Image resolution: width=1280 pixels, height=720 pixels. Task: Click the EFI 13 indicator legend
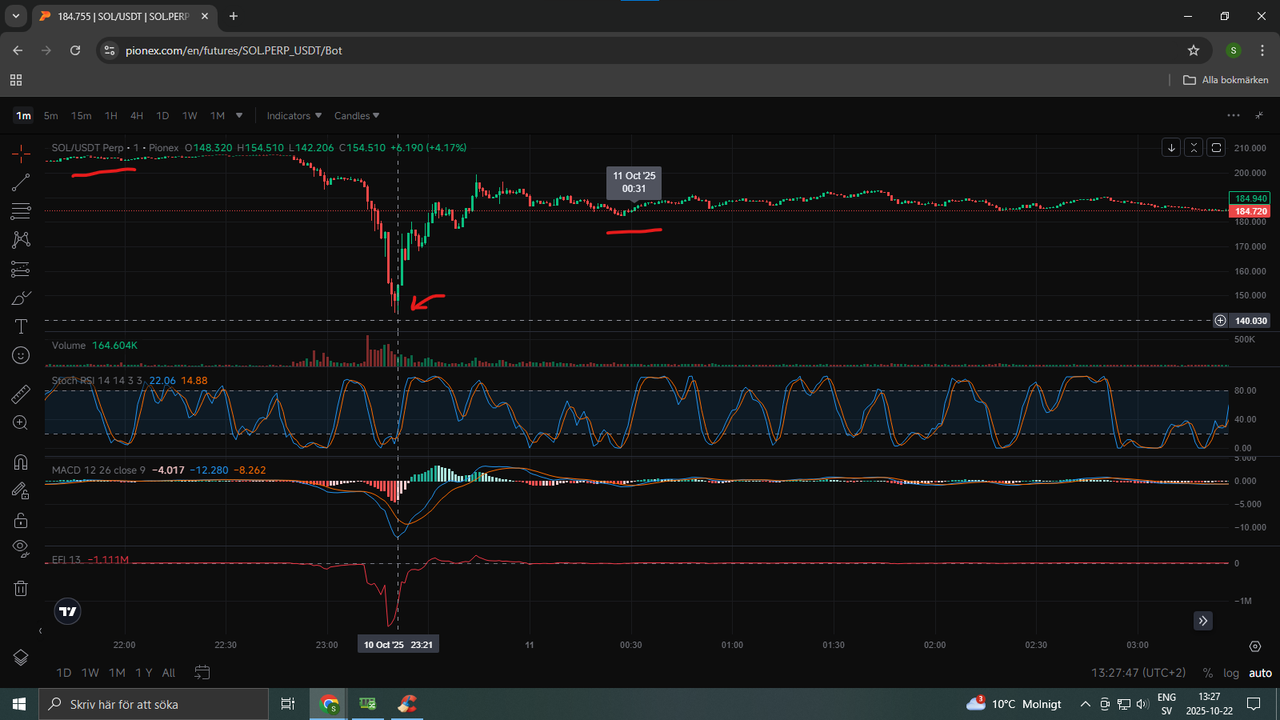(67, 559)
